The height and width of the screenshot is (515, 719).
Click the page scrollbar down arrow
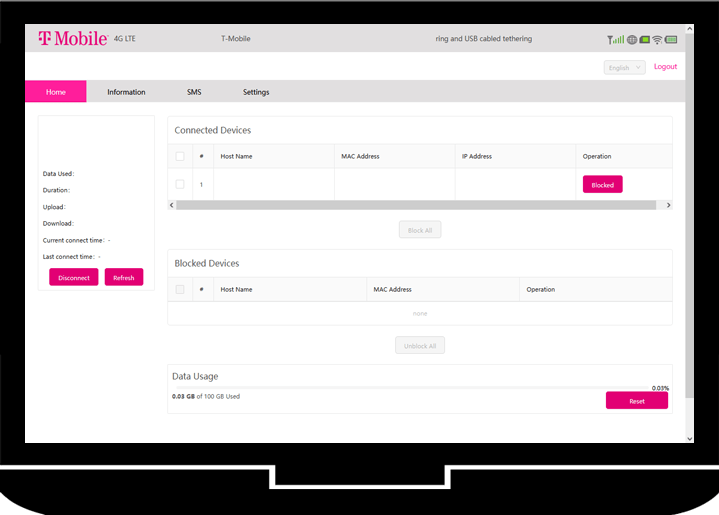point(689,438)
